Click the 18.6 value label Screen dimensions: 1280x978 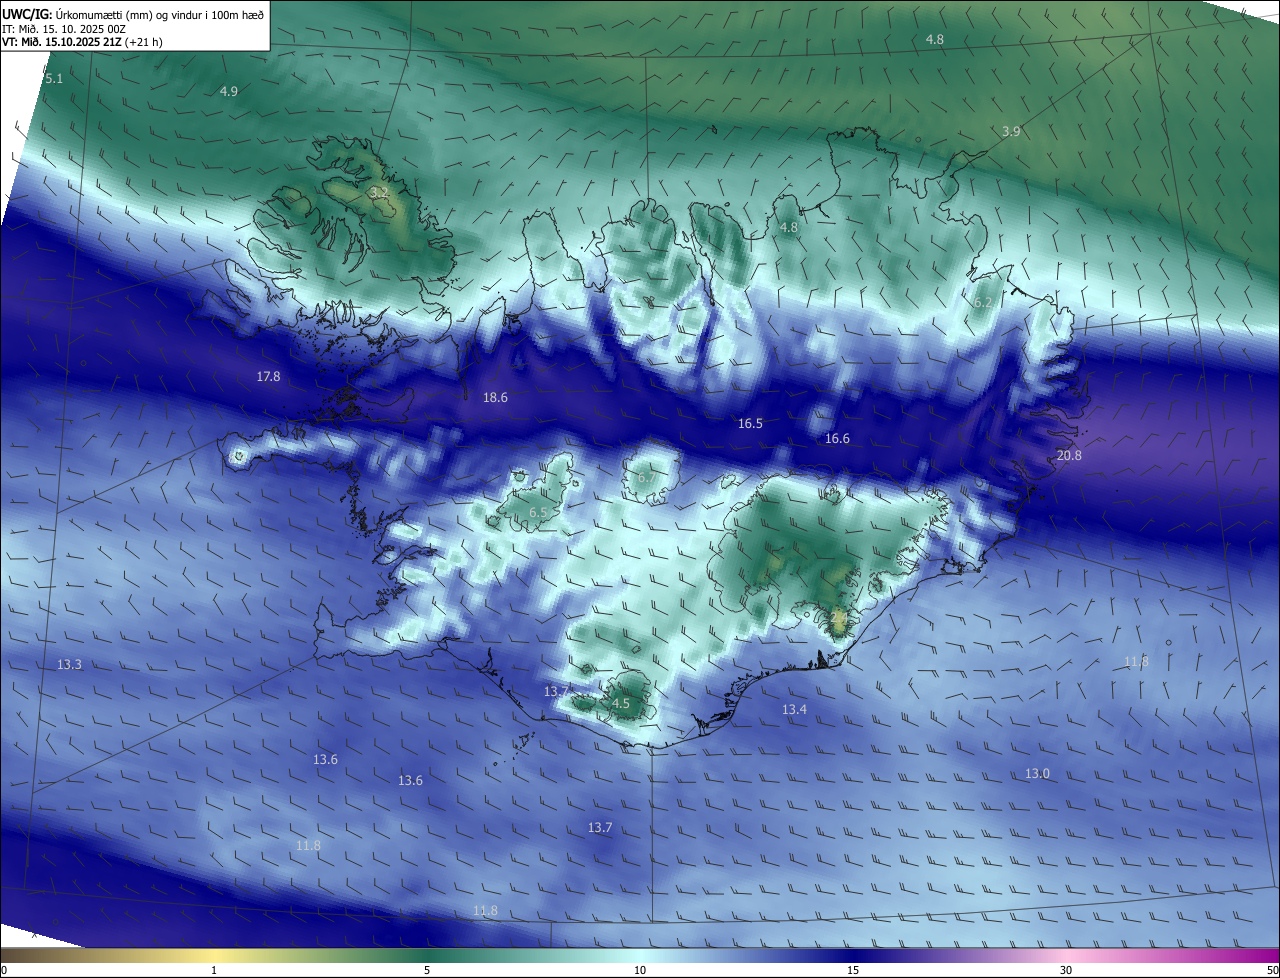point(495,398)
